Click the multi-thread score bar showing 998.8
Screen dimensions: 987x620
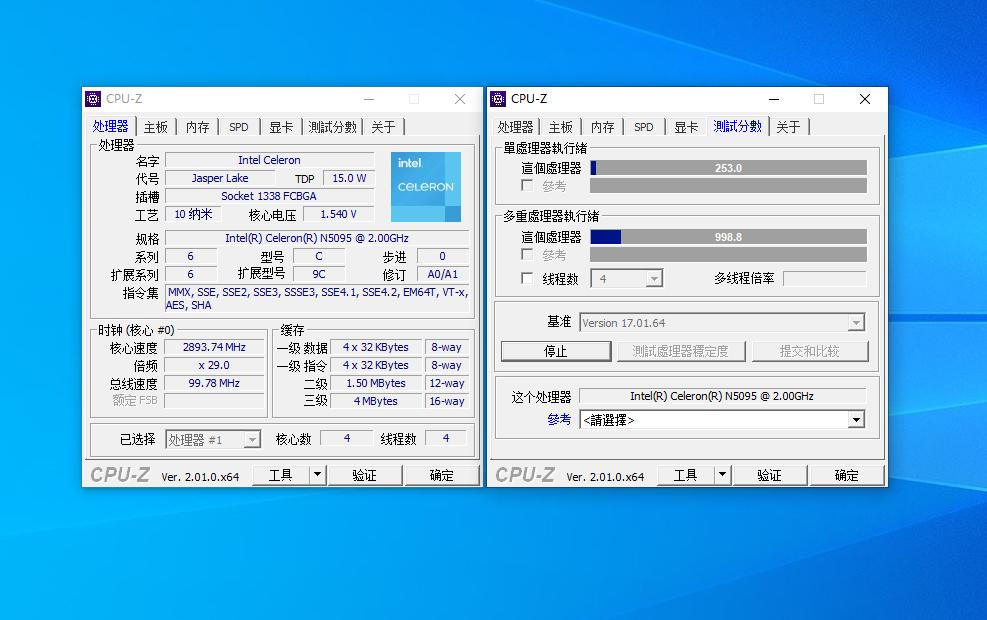click(730, 237)
